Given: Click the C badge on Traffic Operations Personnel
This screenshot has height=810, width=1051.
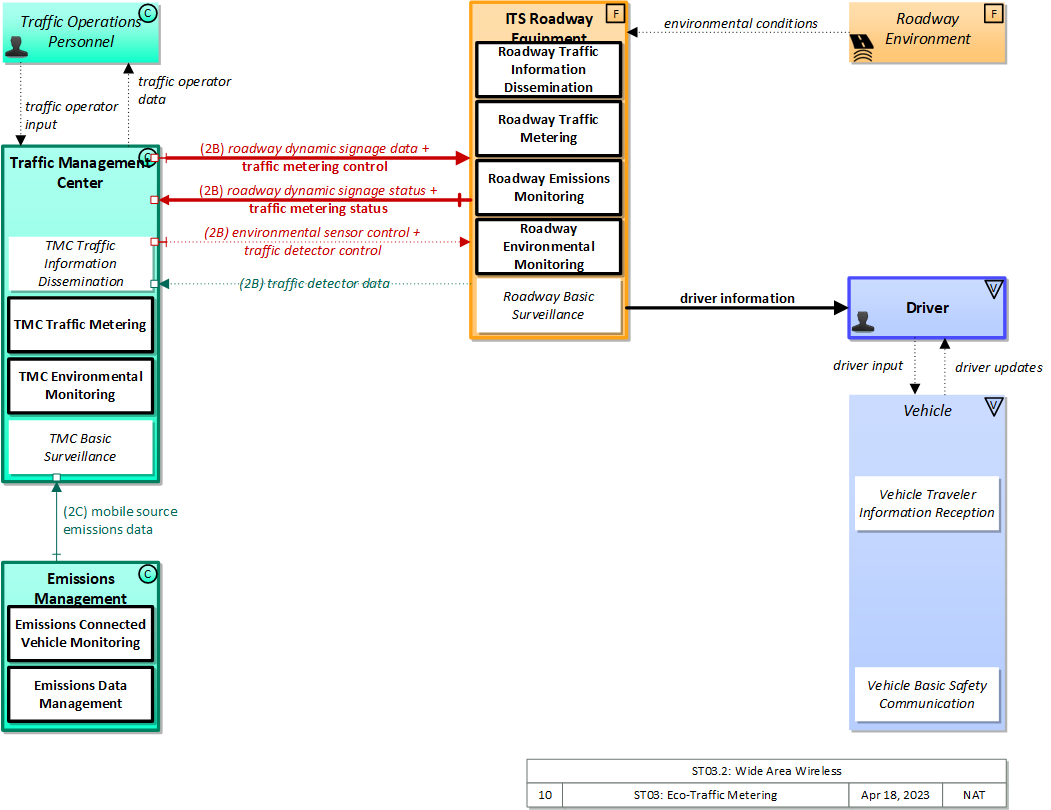Looking at the screenshot, I should click(147, 14).
